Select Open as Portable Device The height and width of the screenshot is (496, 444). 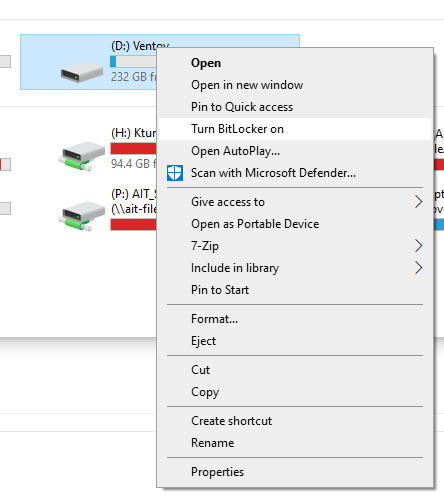pos(295,224)
